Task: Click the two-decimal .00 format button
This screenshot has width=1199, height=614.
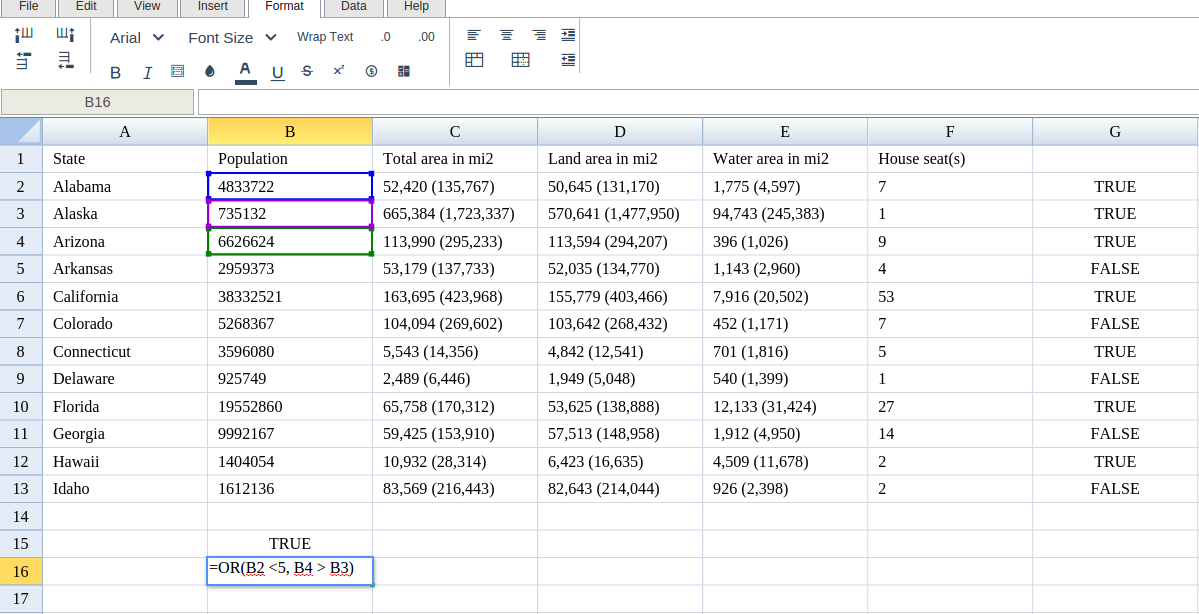Action: point(427,37)
